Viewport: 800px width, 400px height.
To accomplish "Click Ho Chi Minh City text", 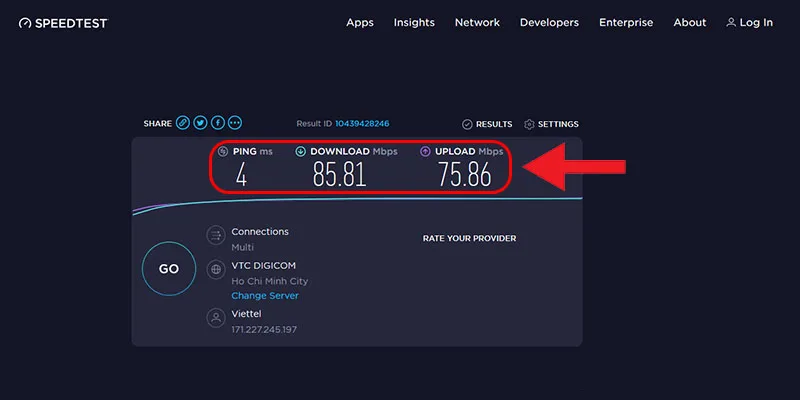I will [x=269, y=281].
